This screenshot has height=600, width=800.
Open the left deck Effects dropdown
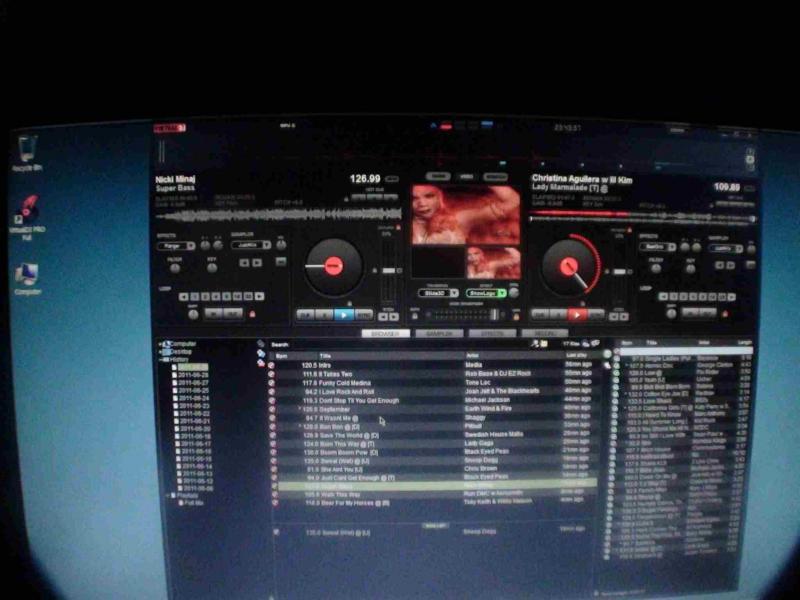(x=176, y=246)
